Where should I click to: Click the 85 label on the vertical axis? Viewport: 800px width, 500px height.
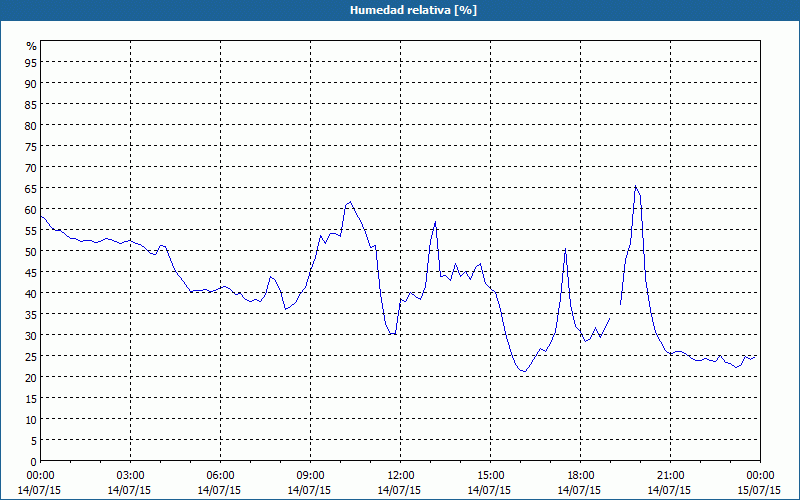(x=31, y=104)
